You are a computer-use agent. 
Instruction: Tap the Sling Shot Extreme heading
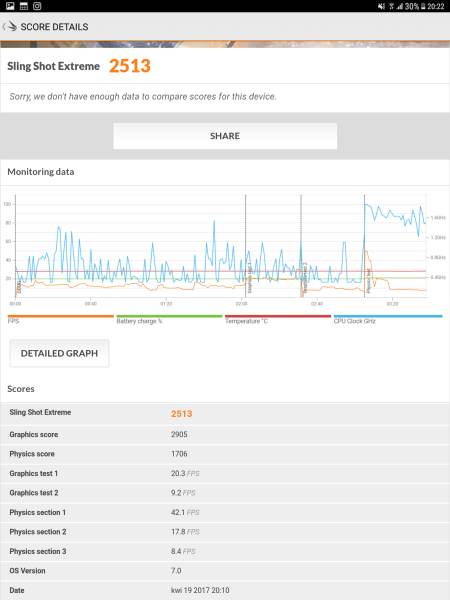pos(54,66)
